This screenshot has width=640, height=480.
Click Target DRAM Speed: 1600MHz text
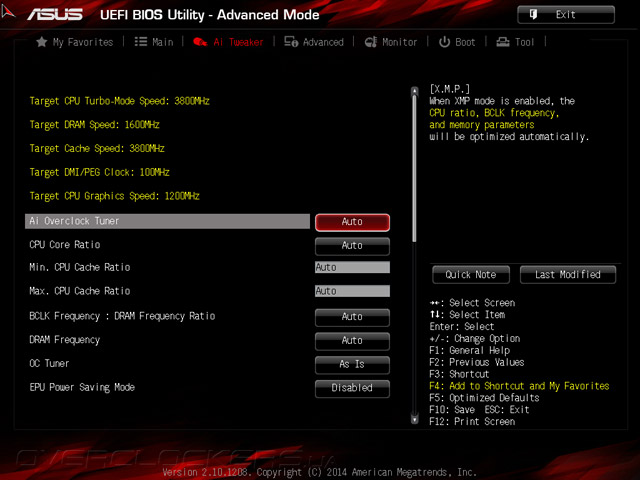(94, 125)
